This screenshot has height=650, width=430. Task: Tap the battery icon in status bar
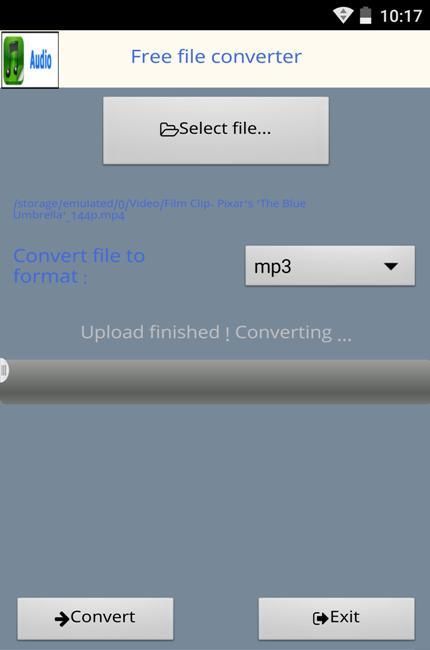tap(365, 15)
